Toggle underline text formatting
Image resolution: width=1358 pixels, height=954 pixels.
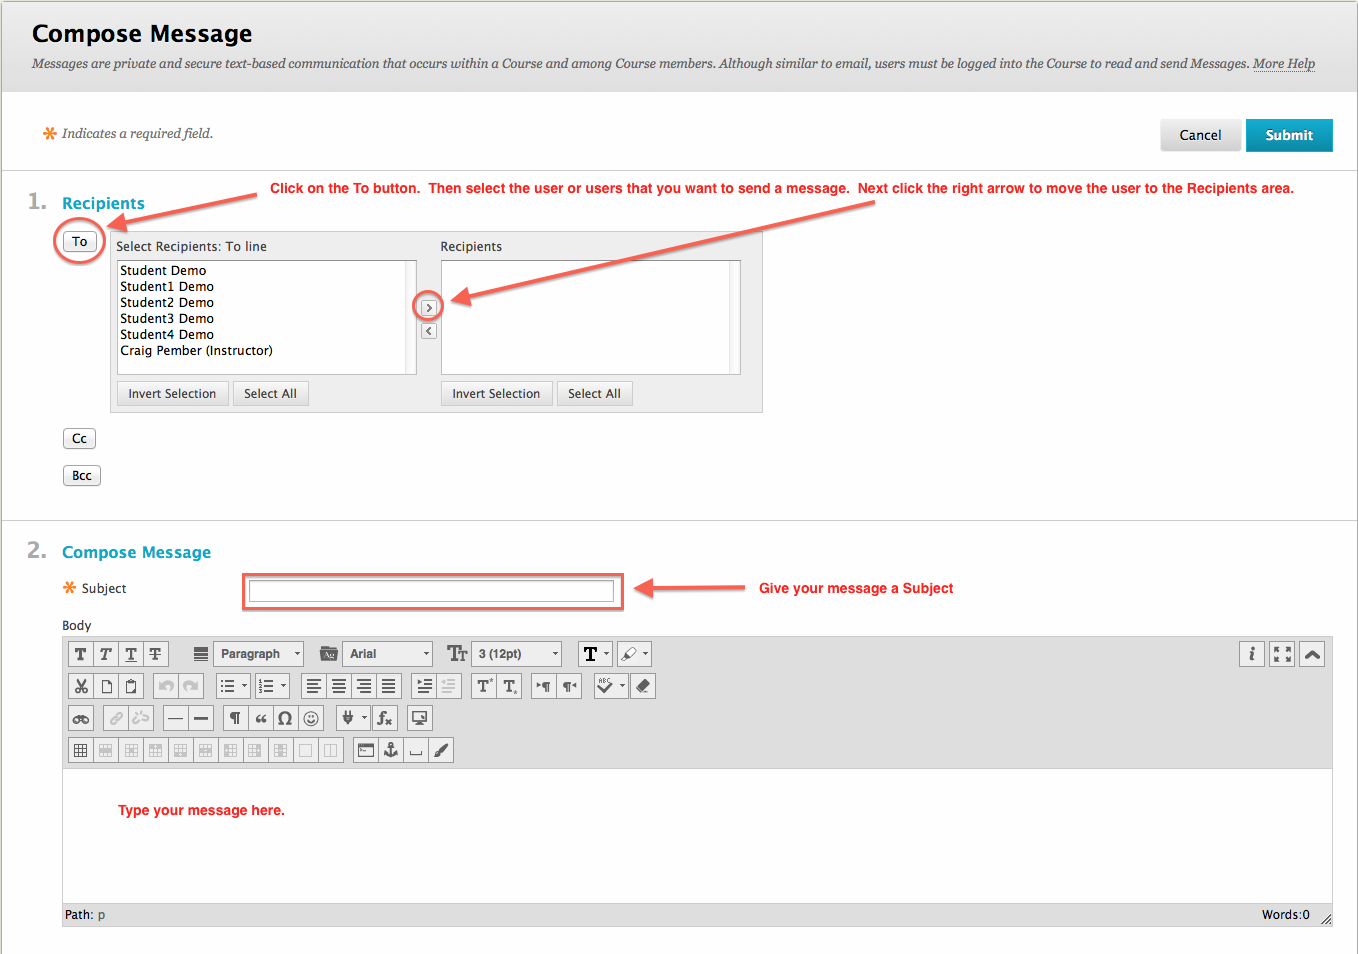[131, 654]
